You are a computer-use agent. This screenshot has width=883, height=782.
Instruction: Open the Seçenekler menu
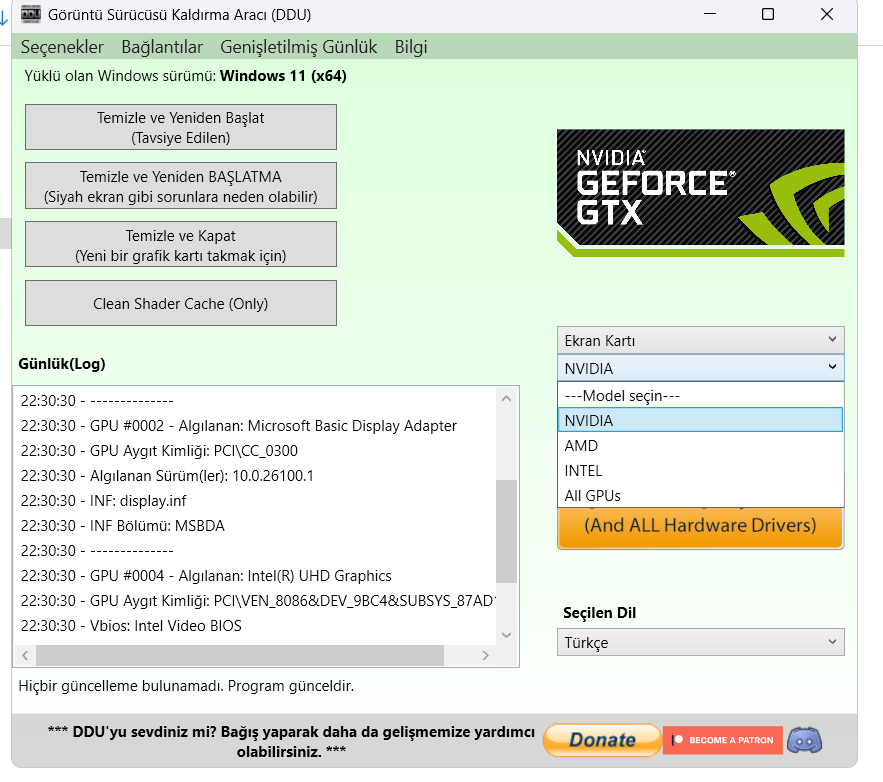62,47
